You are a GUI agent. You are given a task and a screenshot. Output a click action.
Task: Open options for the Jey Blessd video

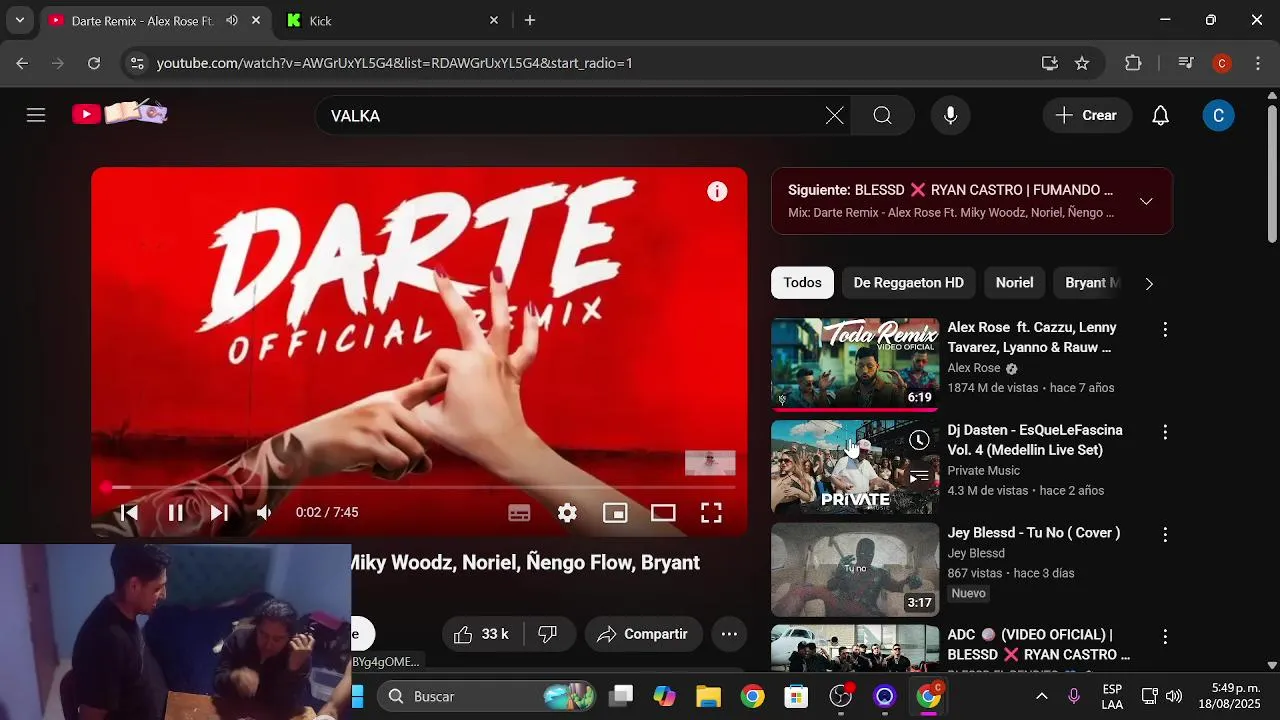(x=1164, y=535)
